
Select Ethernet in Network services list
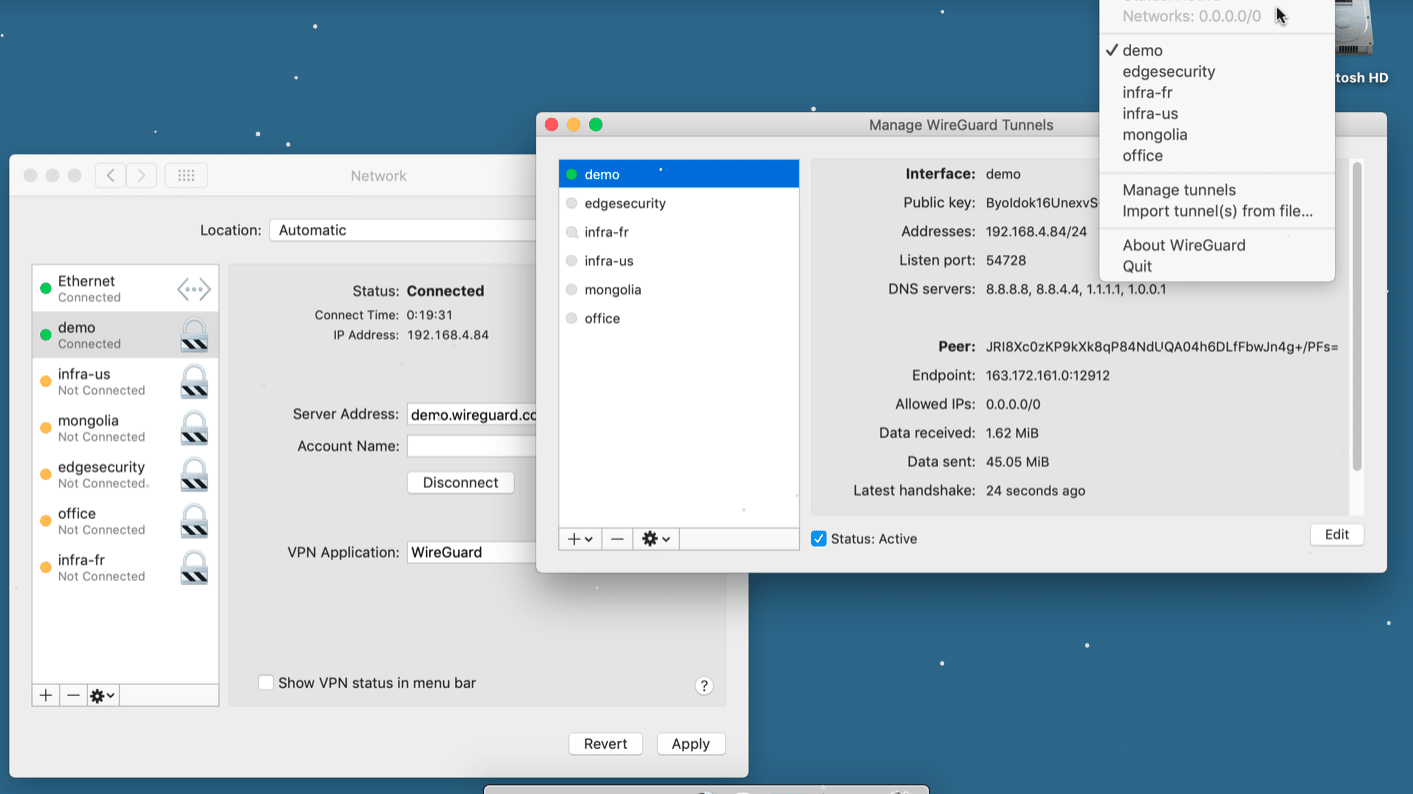click(125, 289)
